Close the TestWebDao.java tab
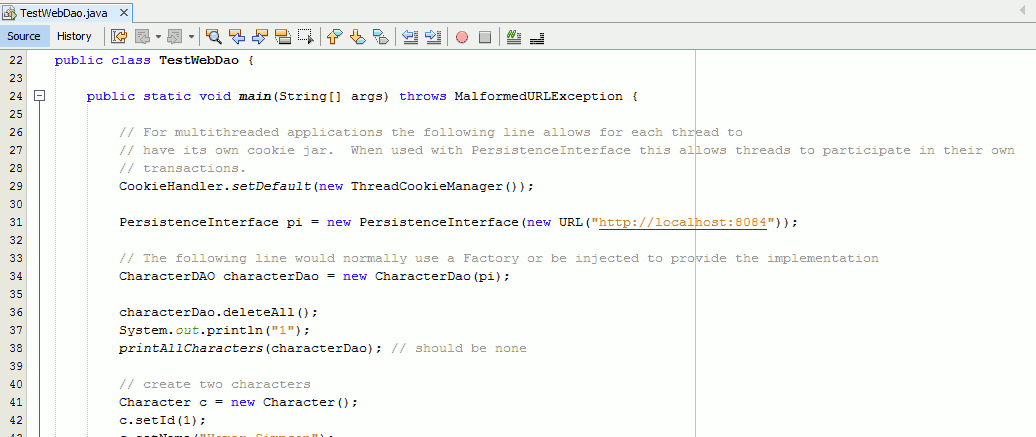Screen dimensions: 1036x437 click(124, 13)
